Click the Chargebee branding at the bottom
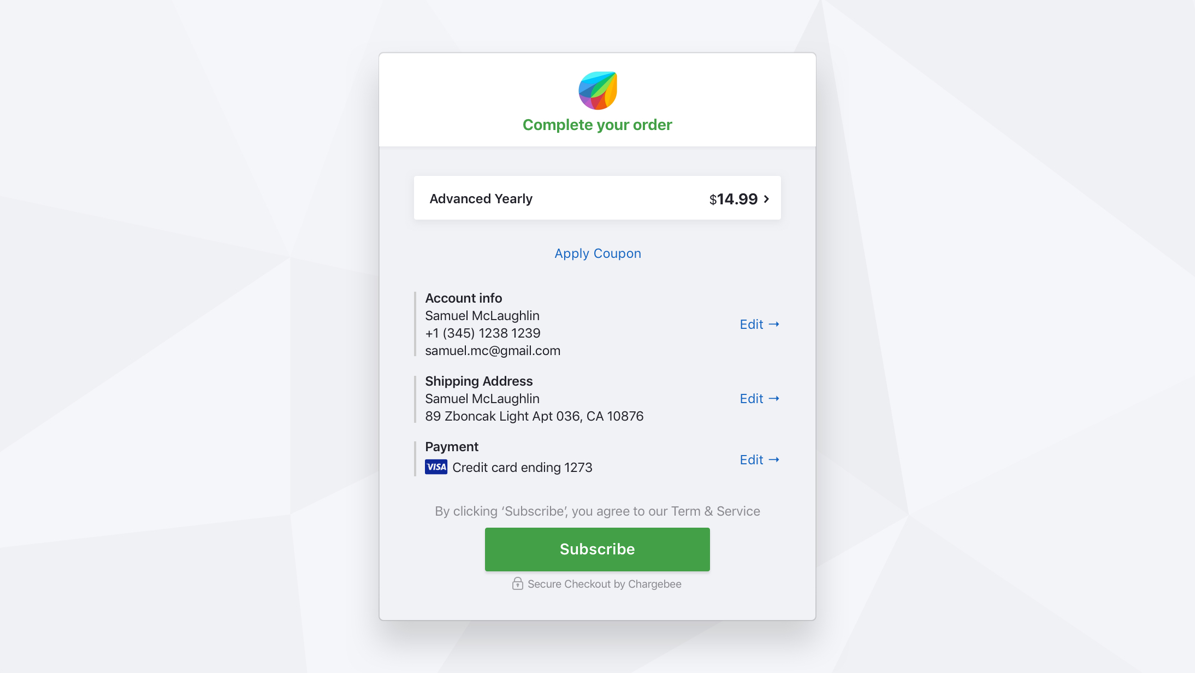The width and height of the screenshot is (1195, 673). click(x=655, y=584)
